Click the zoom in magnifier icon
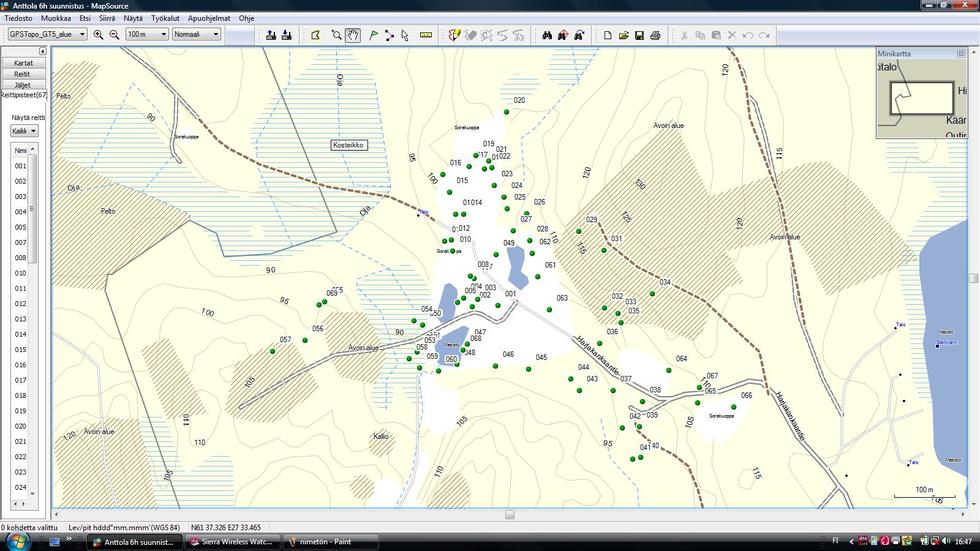Screen dimensions: 980x551 [98, 35]
